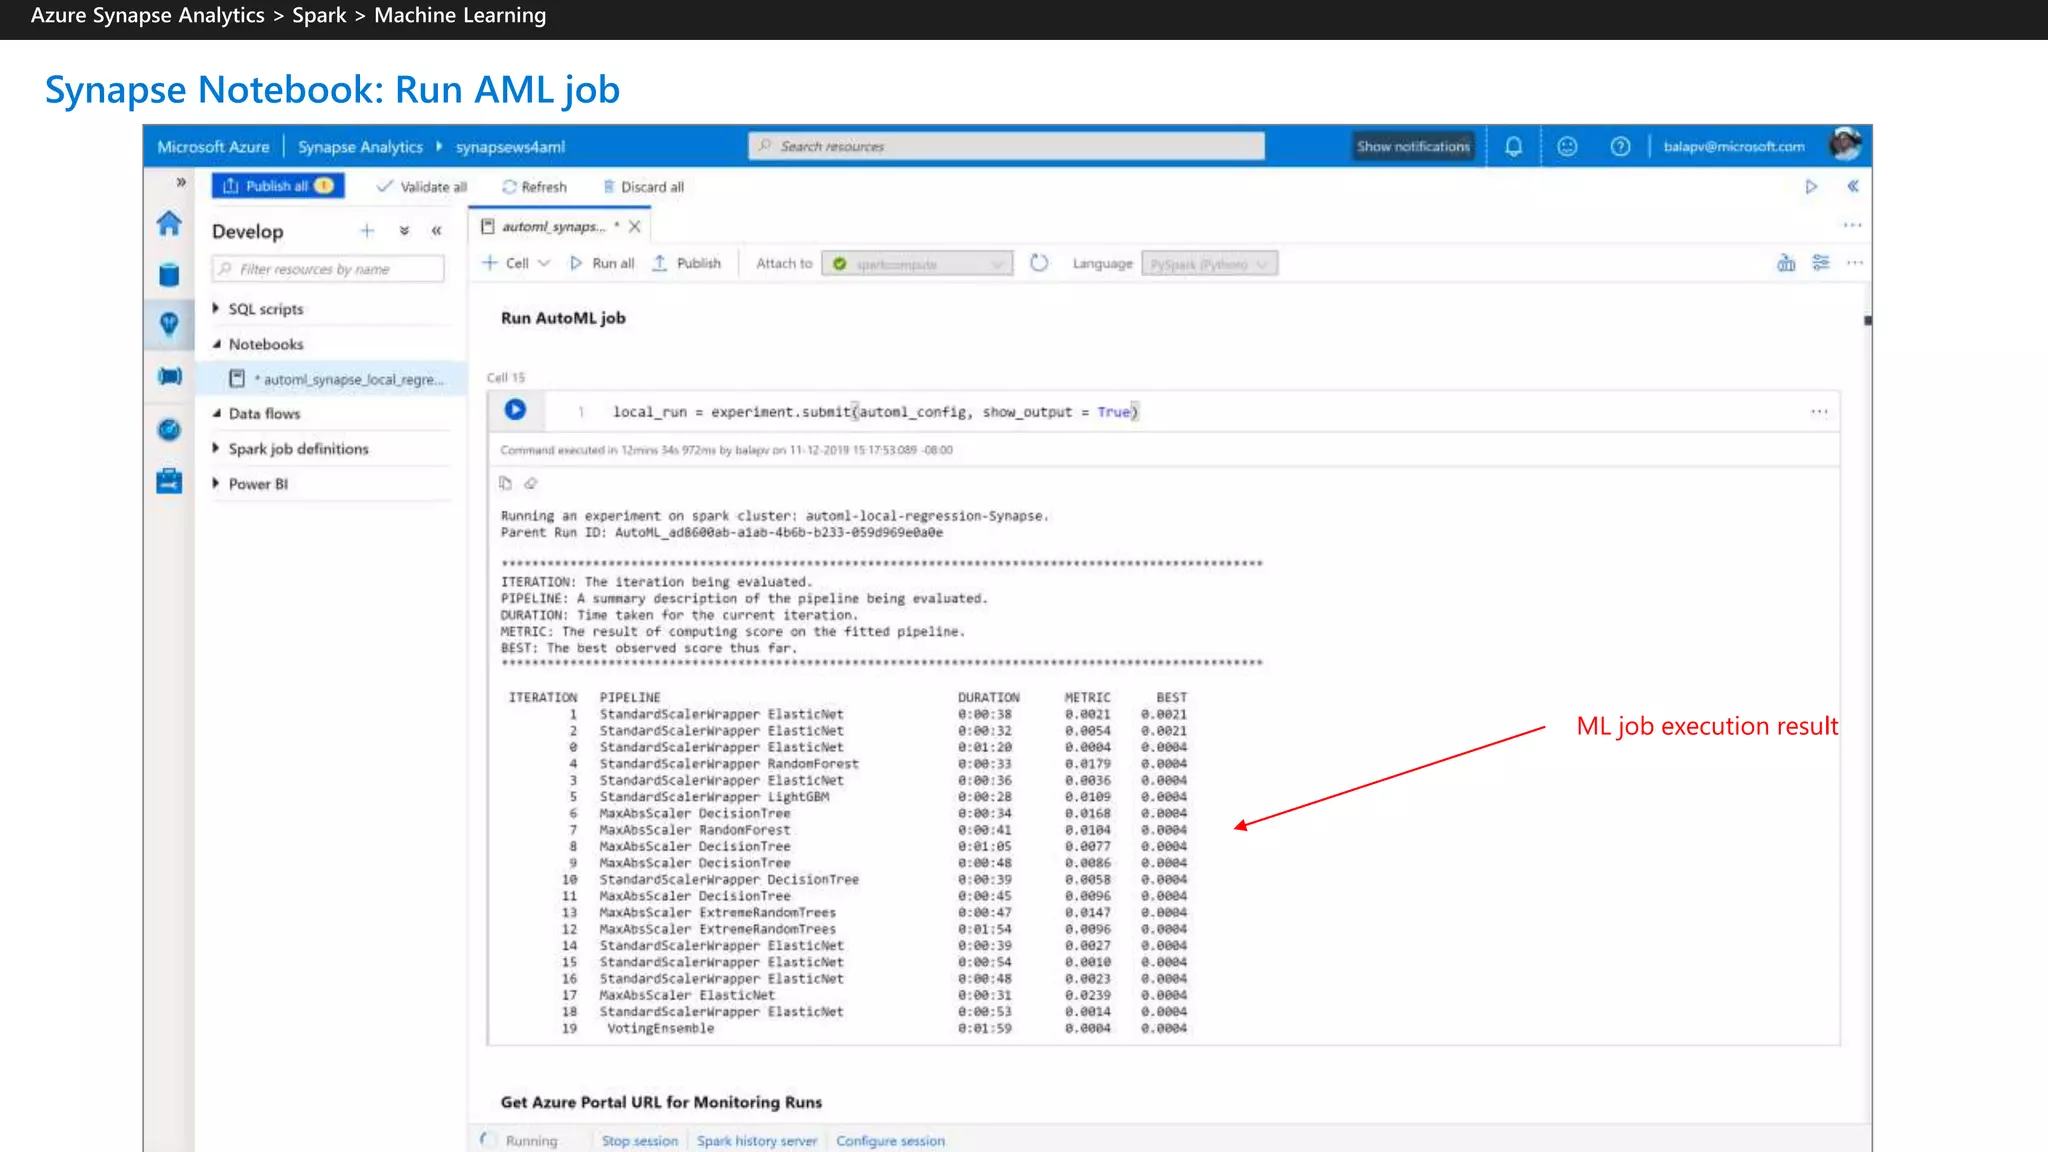This screenshot has width=2048, height=1152.
Task: Click the 'VotingEnsemble' output row
Action: pos(847,1028)
